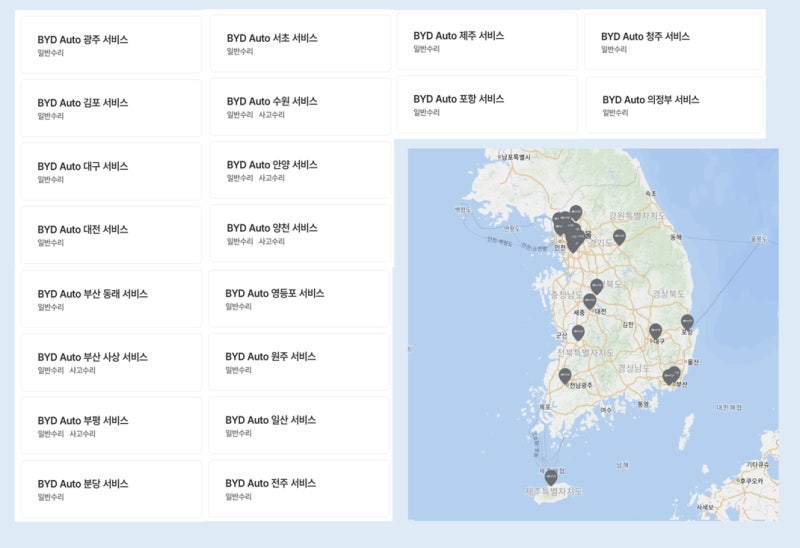Click the 속초 label on the map
The width and height of the screenshot is (800, 548).
[x=651, y=193]
